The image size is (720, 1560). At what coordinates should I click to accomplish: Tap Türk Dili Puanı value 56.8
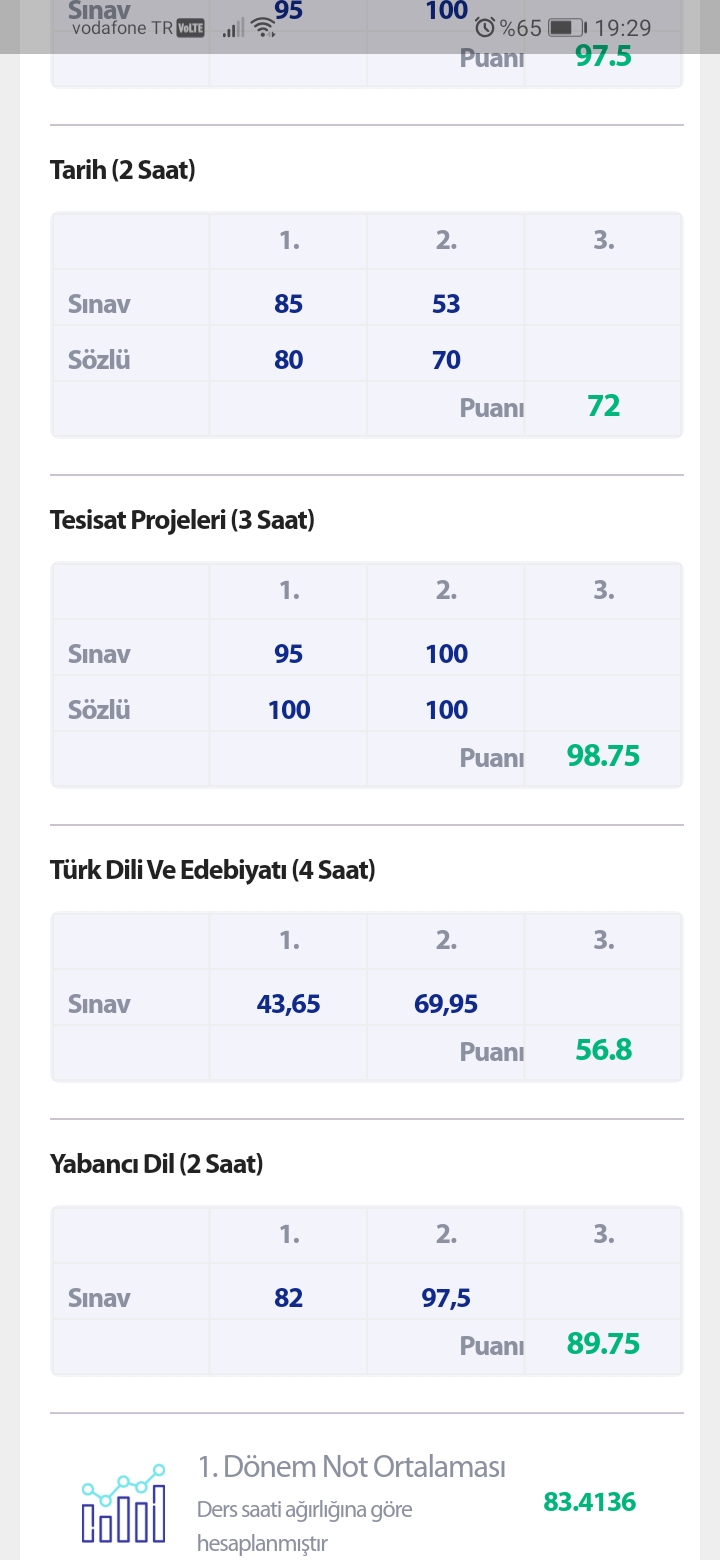604,1050
